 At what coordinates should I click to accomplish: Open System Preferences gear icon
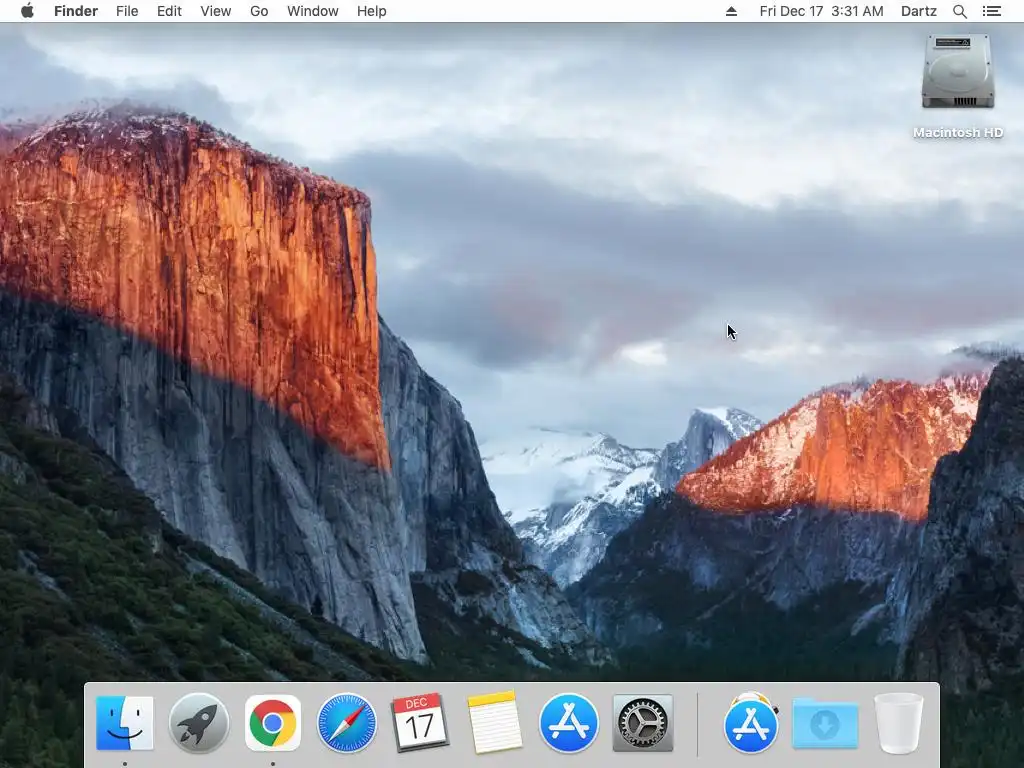click(x=643, y=724)
